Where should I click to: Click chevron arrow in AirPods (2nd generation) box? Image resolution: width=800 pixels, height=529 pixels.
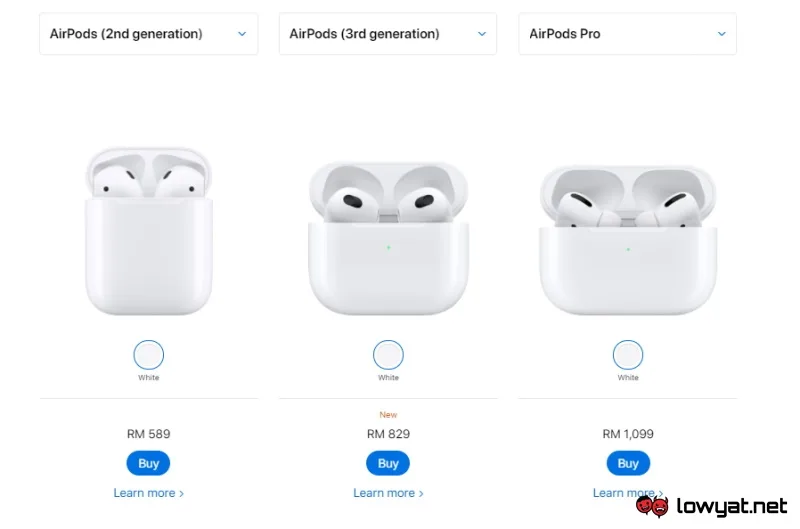click(242, 34)
